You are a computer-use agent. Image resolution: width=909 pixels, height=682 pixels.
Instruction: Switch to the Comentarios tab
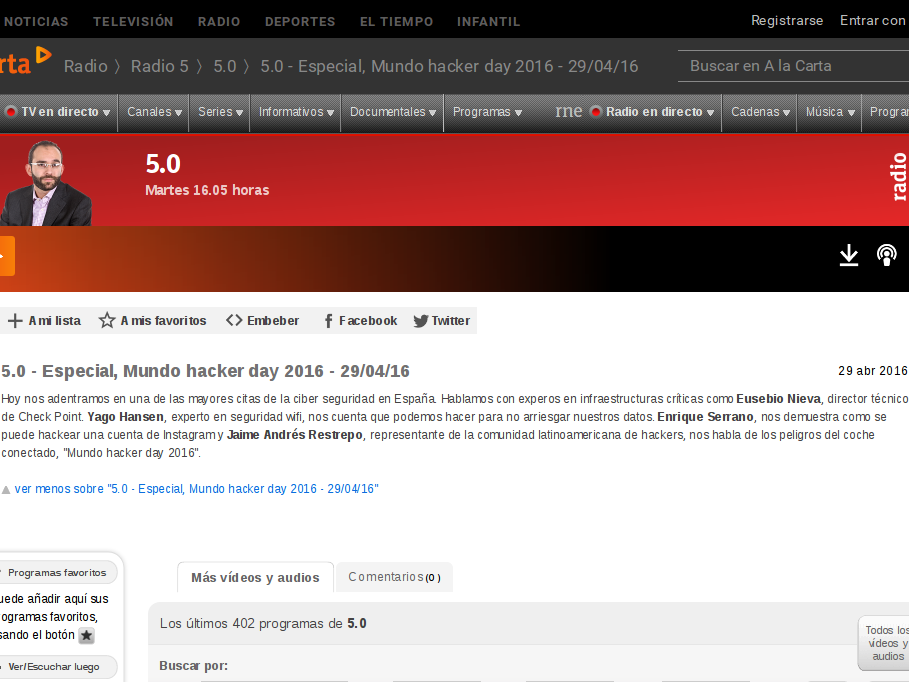tap(393, 577)
